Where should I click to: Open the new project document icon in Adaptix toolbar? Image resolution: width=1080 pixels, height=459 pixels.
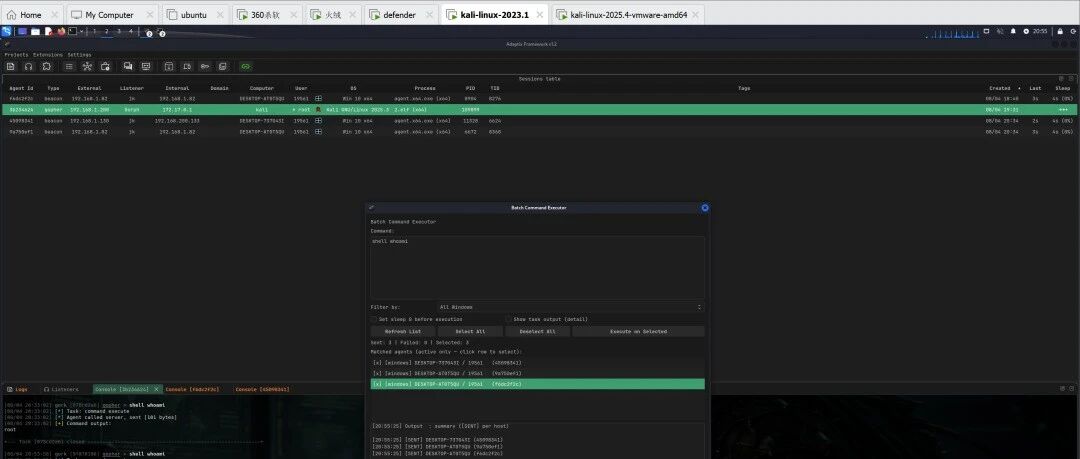pos(10,66)
